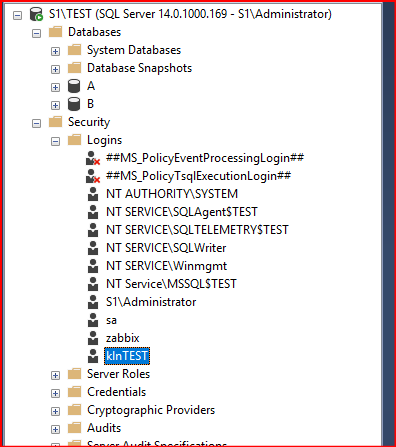Select Server Roles tree item

(x=118, y=374)
